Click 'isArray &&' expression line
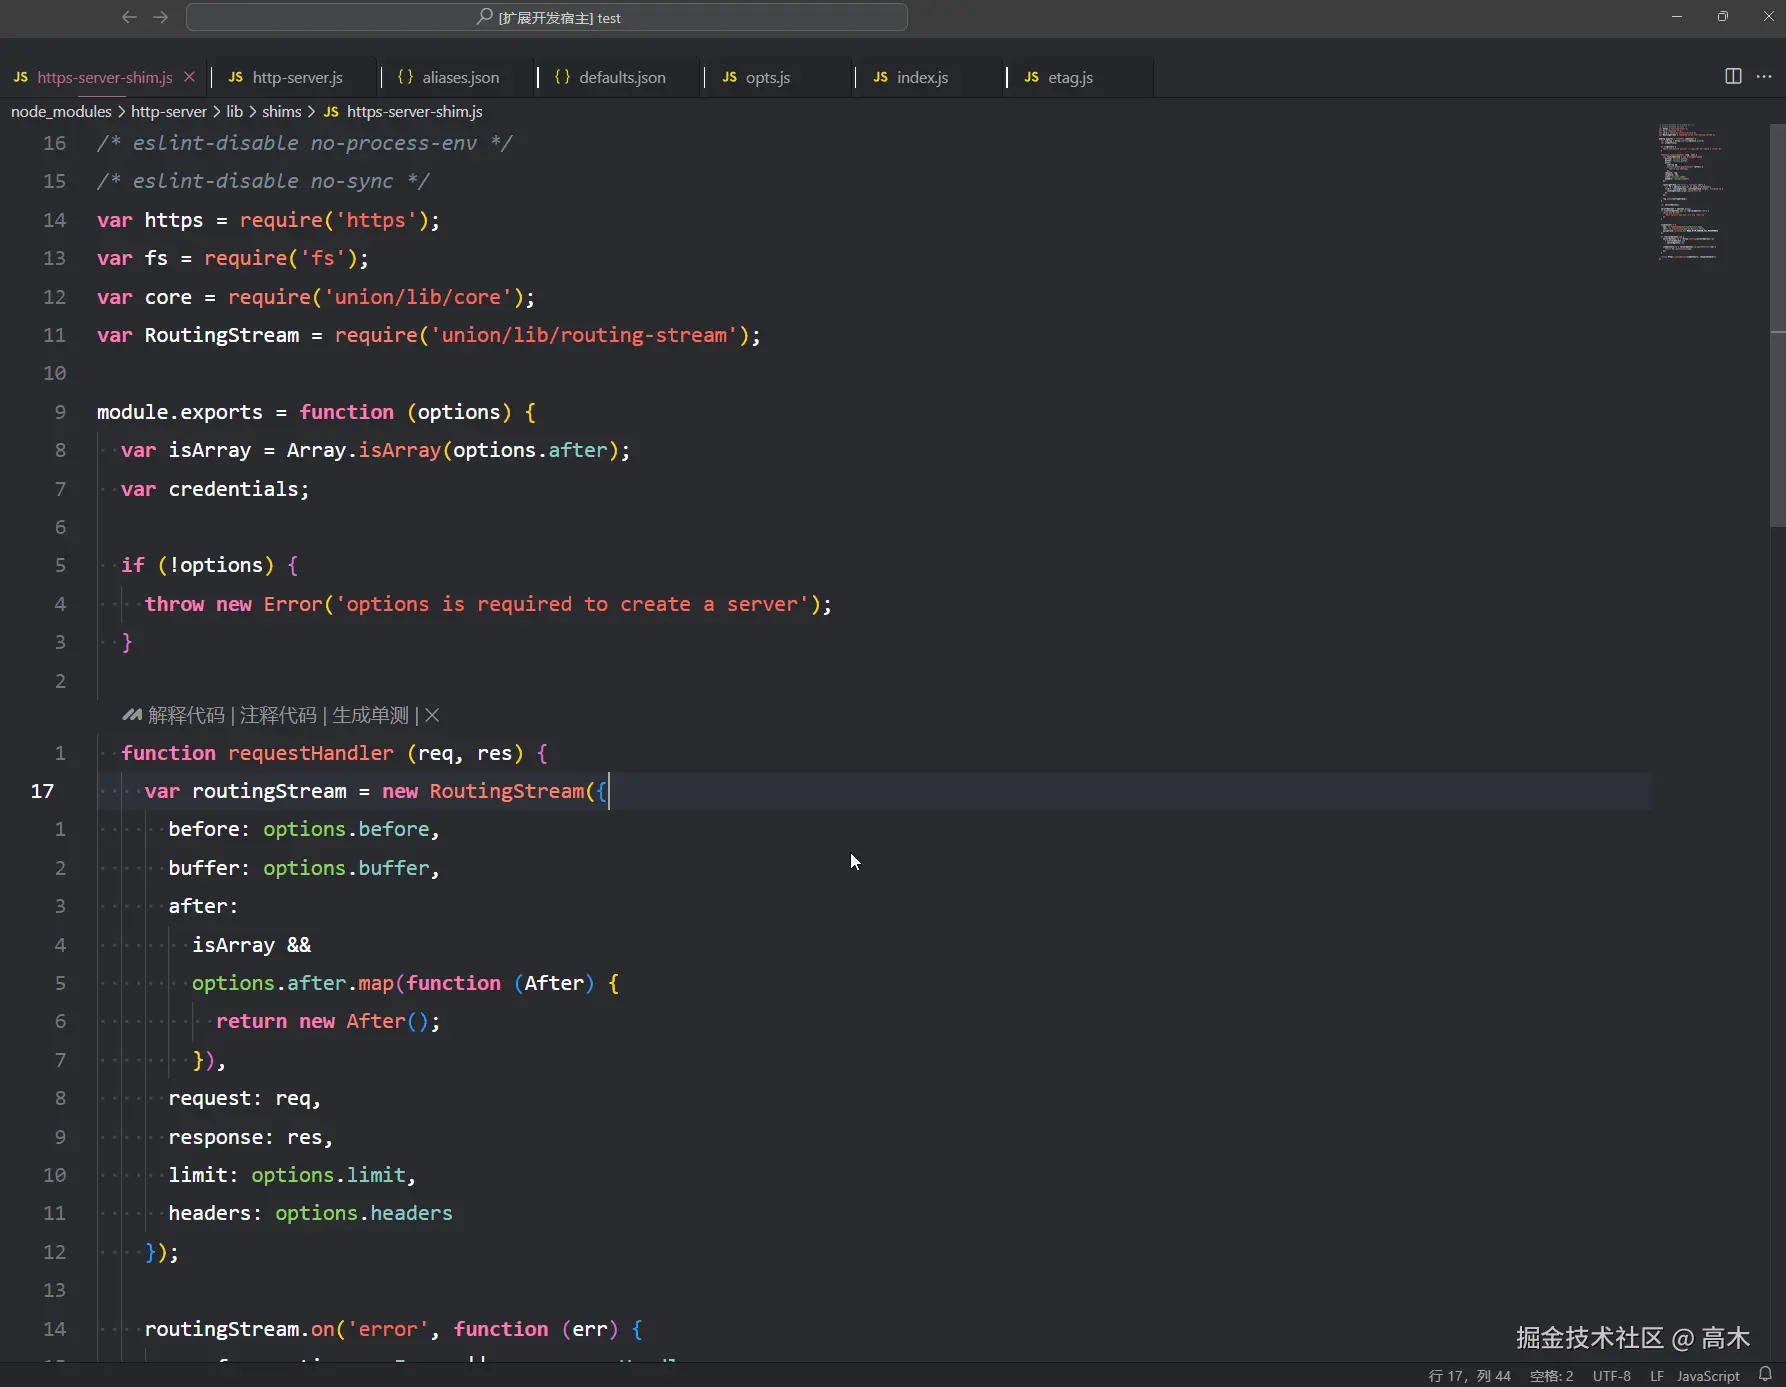Viewport: 1786px width, 1387px height. click(252, 945)
